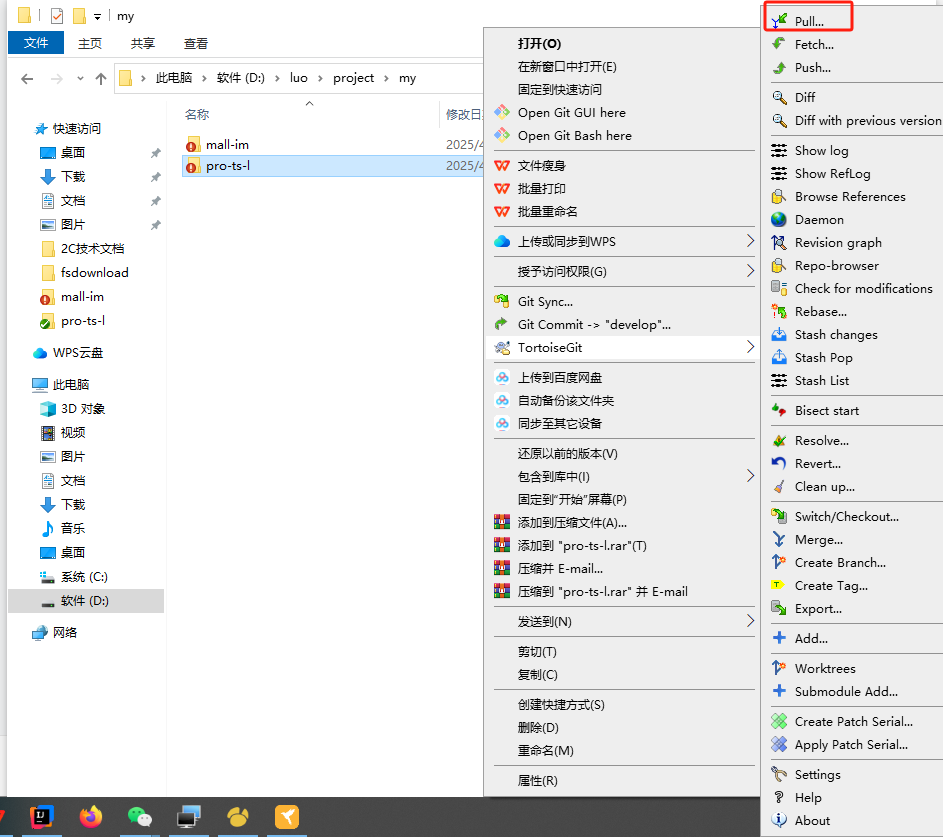Click the Merge icon
943x837 pixels.
779,539
